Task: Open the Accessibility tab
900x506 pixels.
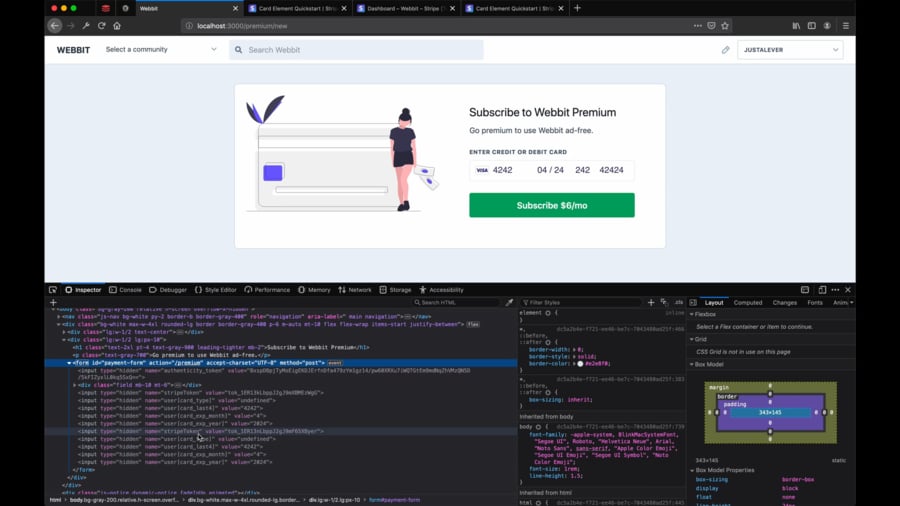Action: [441, 290]
